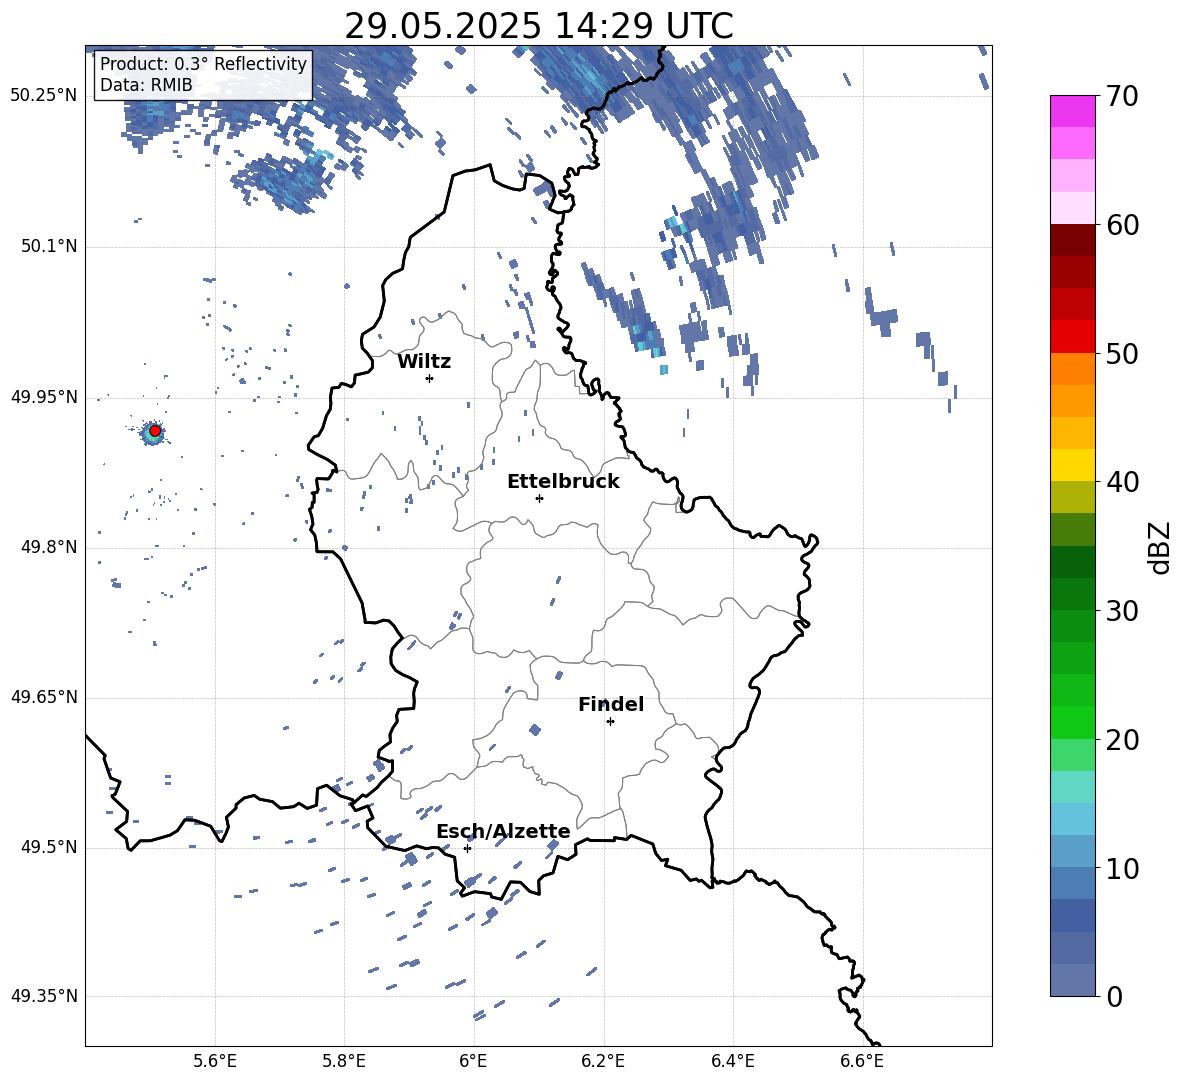
Task: Pick the dark maroon colorbar swatch below 60
Action: click(x=1072, y=240)
